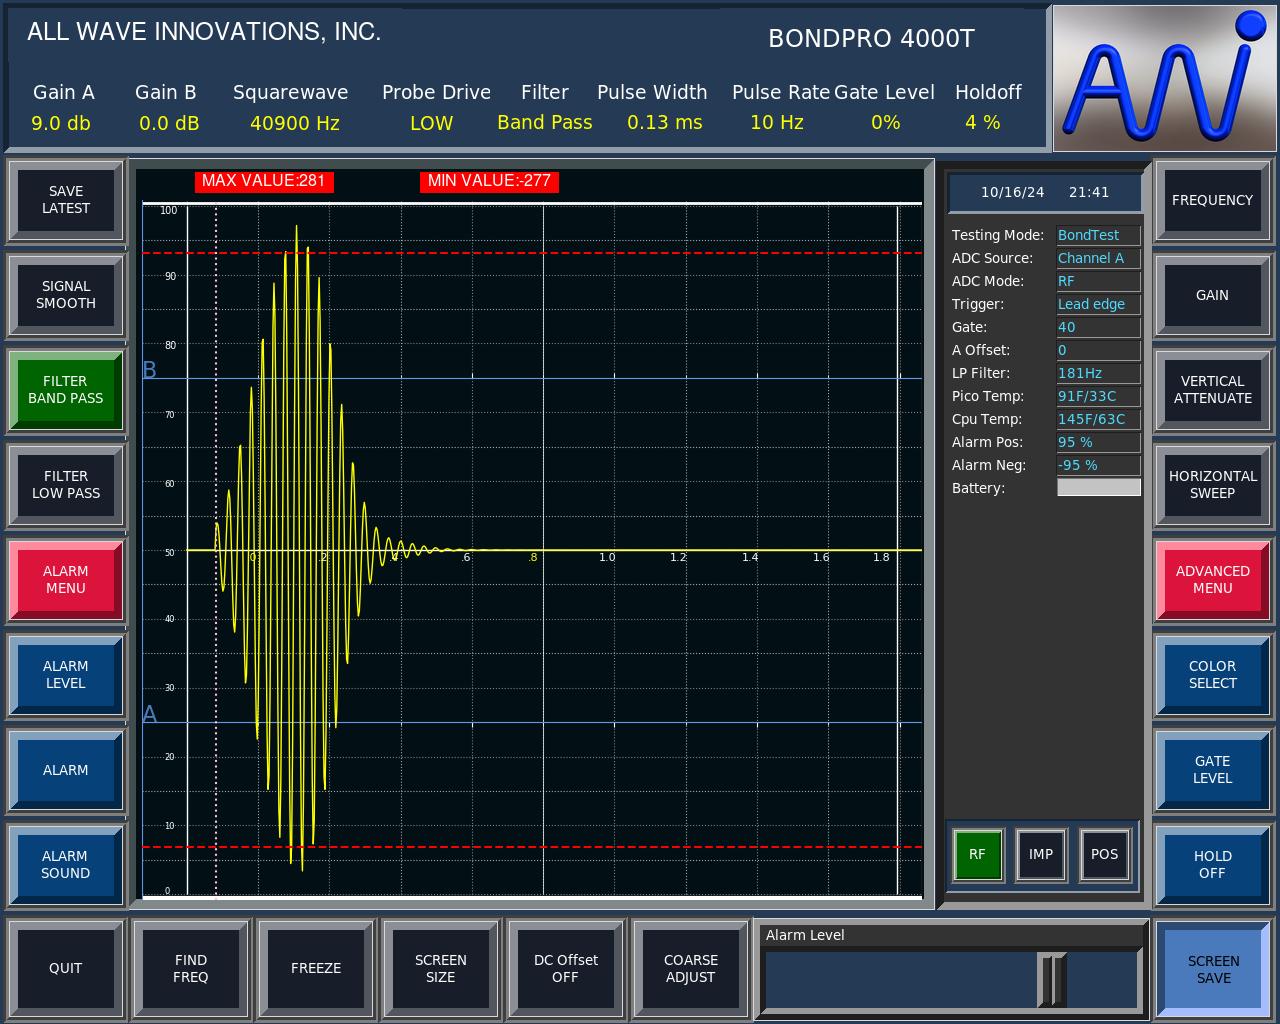Toggle ALARM SOUND
The width and height of the screenshot is (1280, 1024).
66,865
